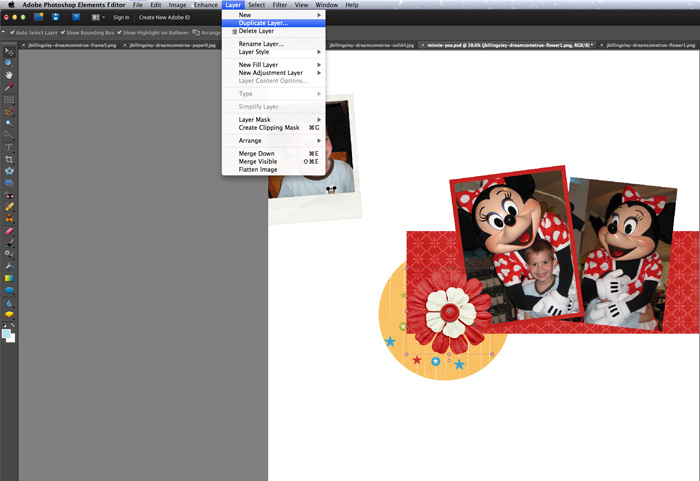Select the Magnetic Lasso tool
Viewport: 700px width, 481px height.
(9, 111)
